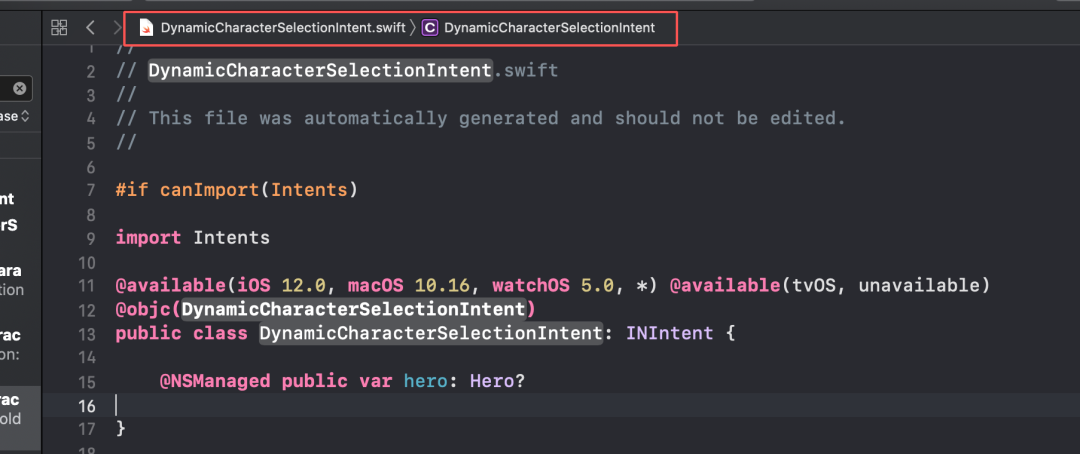Click the hero variable name
The height and width of the screenshot is (454, 1080).
tap(425, 381)
